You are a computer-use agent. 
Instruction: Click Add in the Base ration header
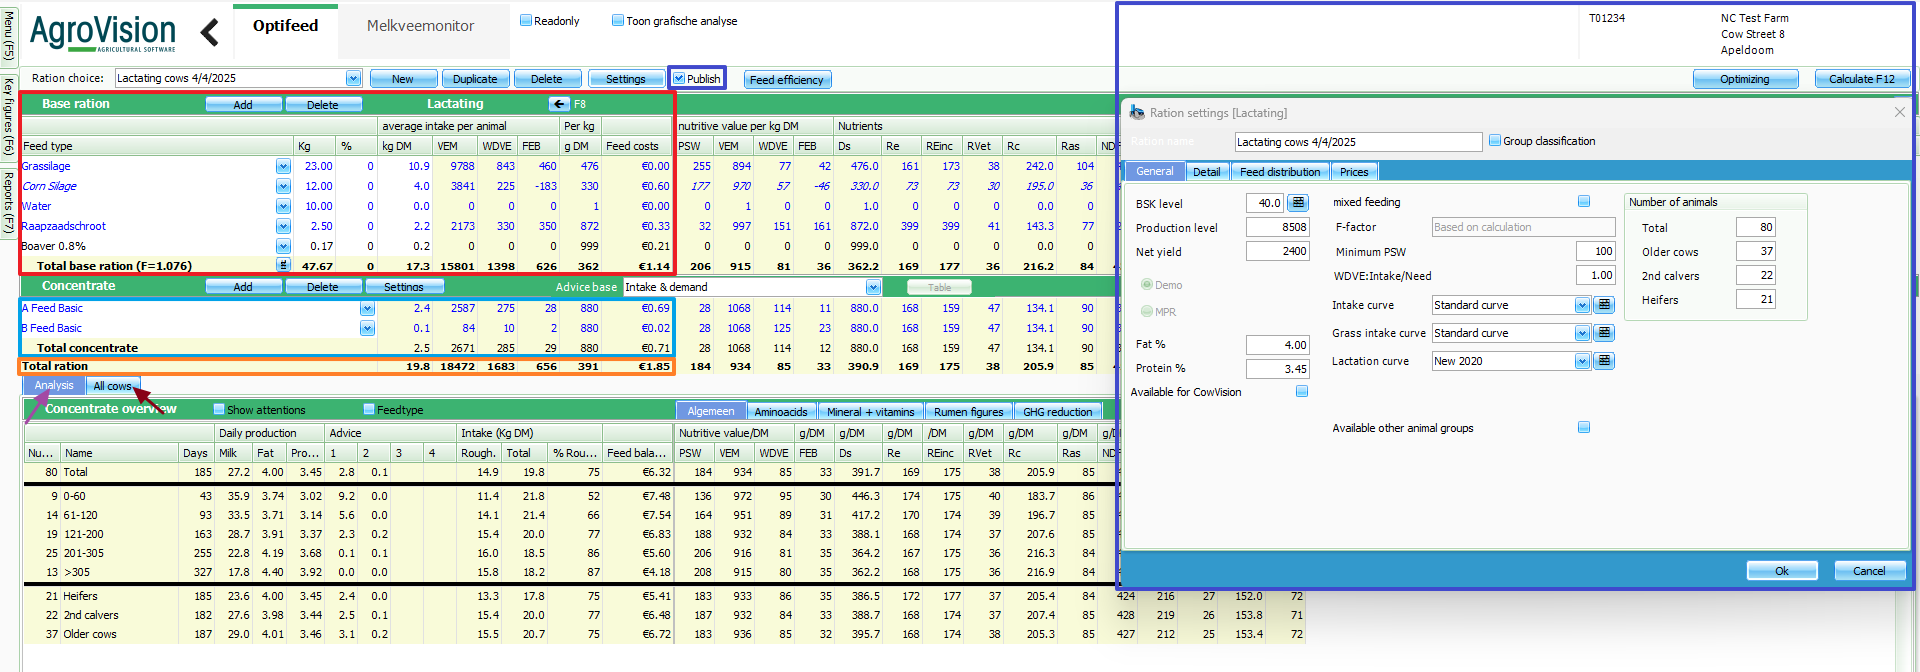point(243,104)
